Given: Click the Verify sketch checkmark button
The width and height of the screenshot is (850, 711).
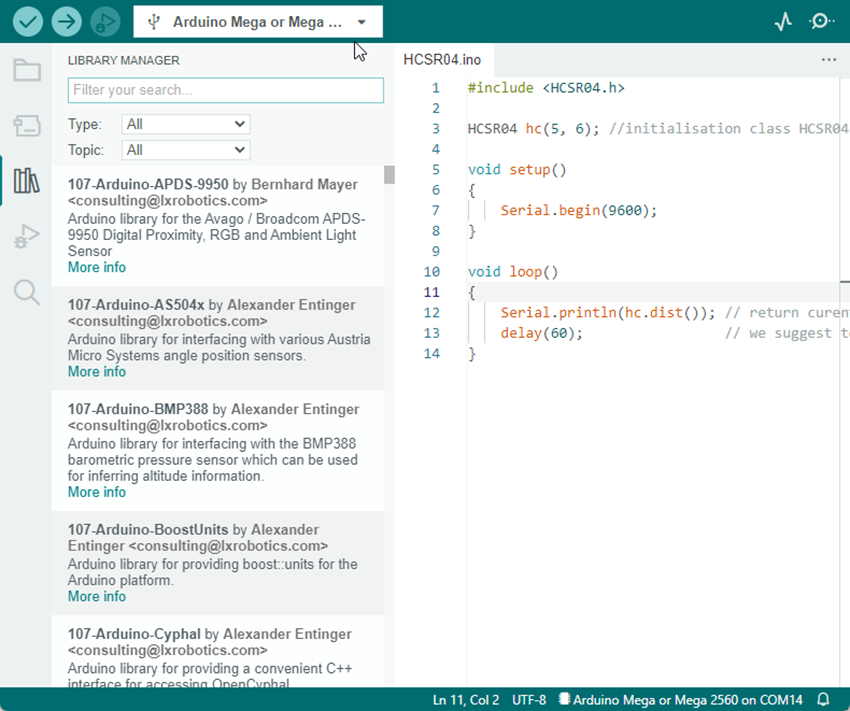Looking at the screenshot, I should pos(28,22).
